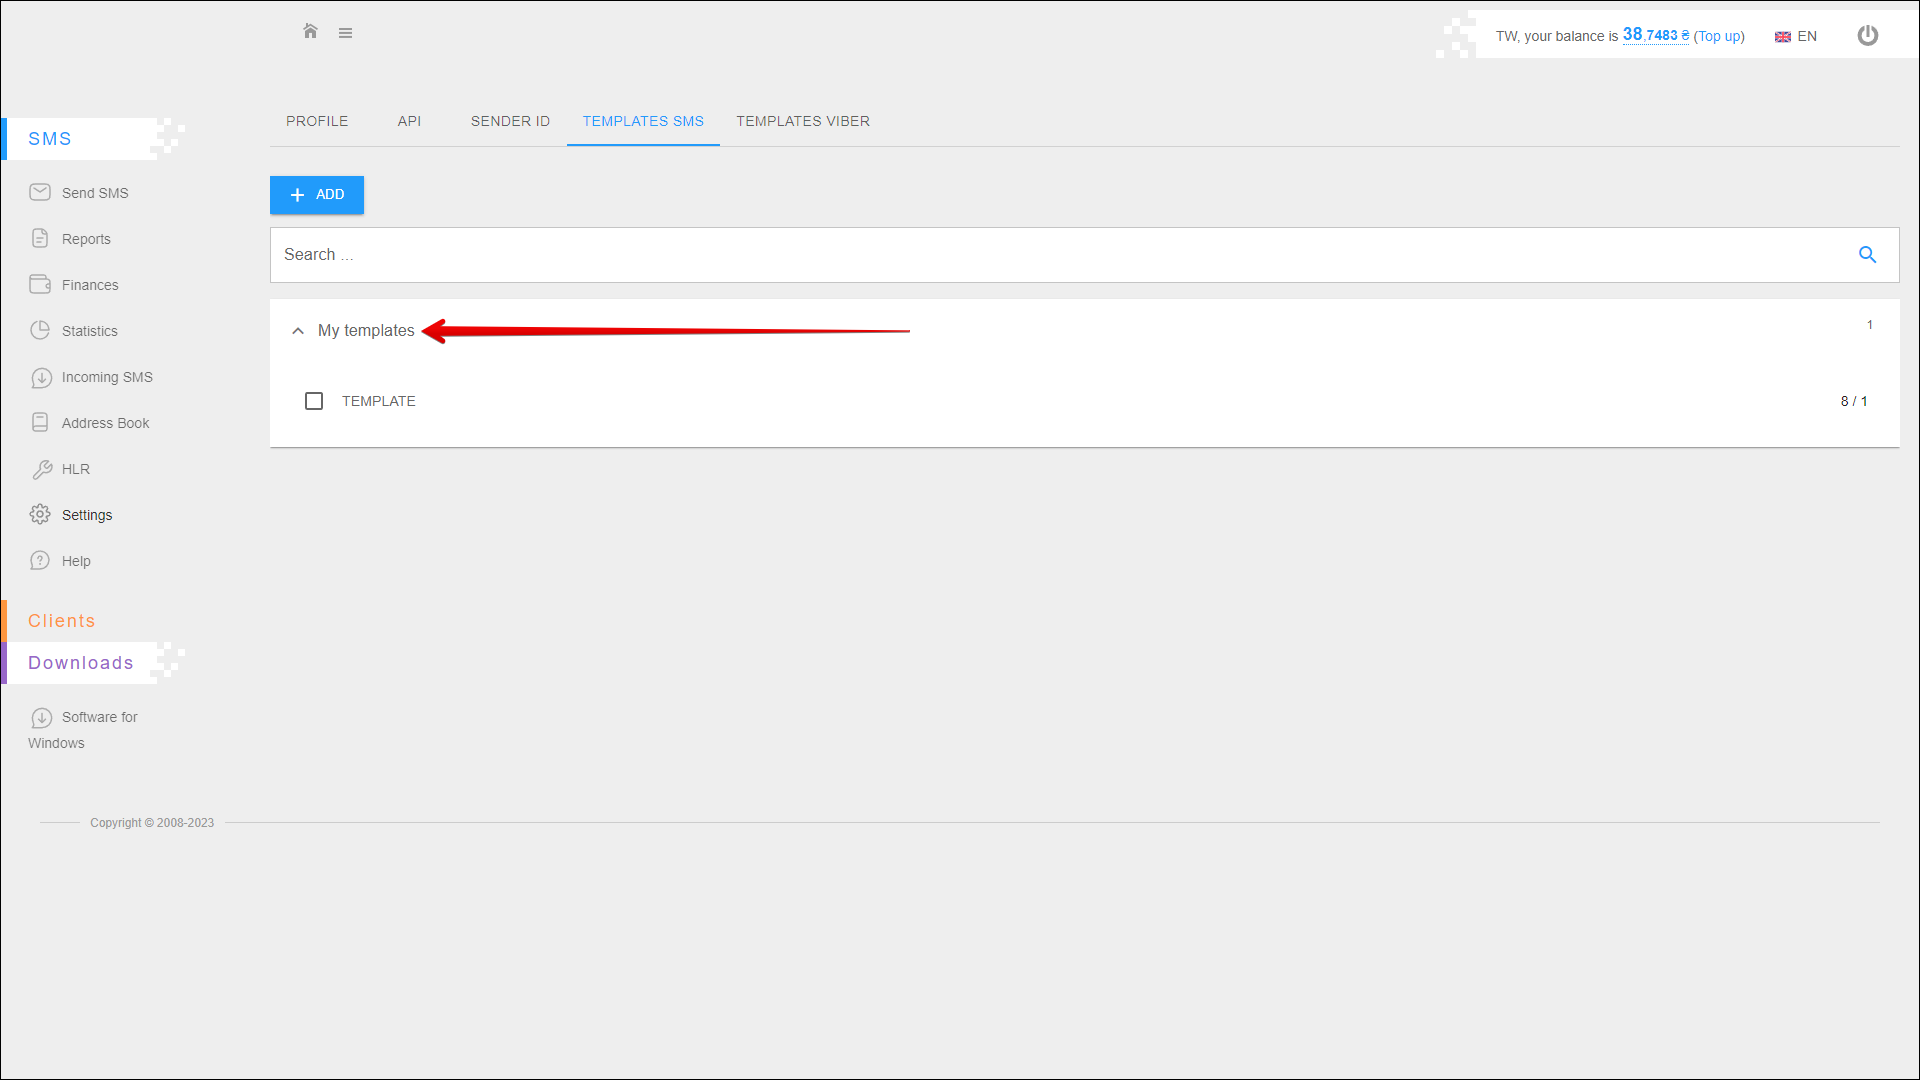Switch to the SENDER ID tab
1920x1080 pixels.
[x=510, y=121]
